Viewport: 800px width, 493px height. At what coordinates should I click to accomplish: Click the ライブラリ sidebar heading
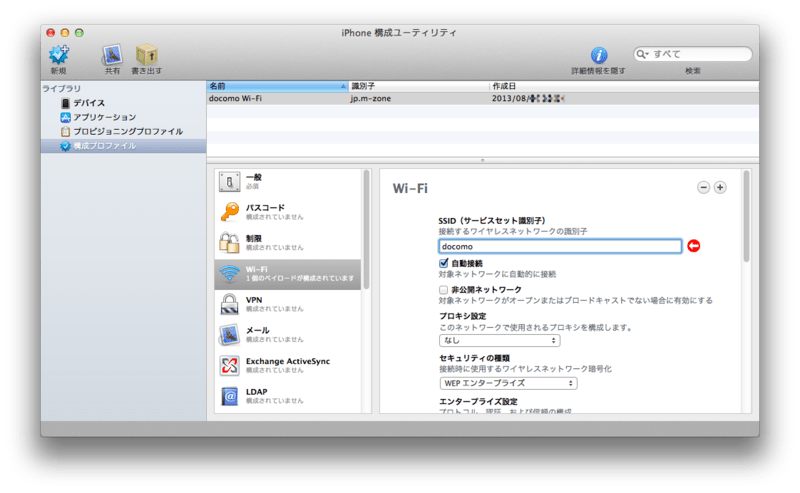[x=62, y=89]
